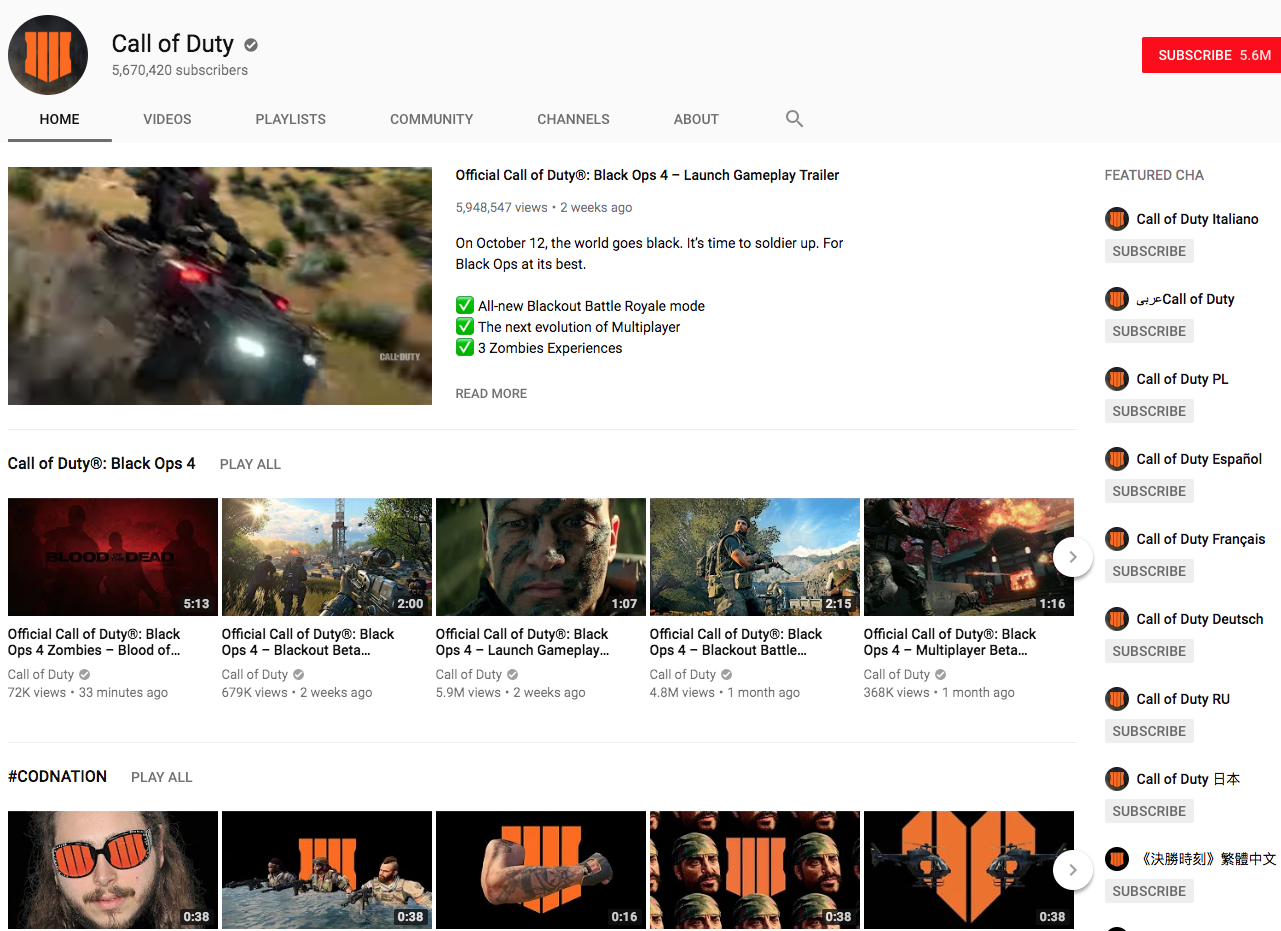Subscribe to the Arabic Call of Duty channel
Screen dimensions: 1281x931
[1149, 331]
